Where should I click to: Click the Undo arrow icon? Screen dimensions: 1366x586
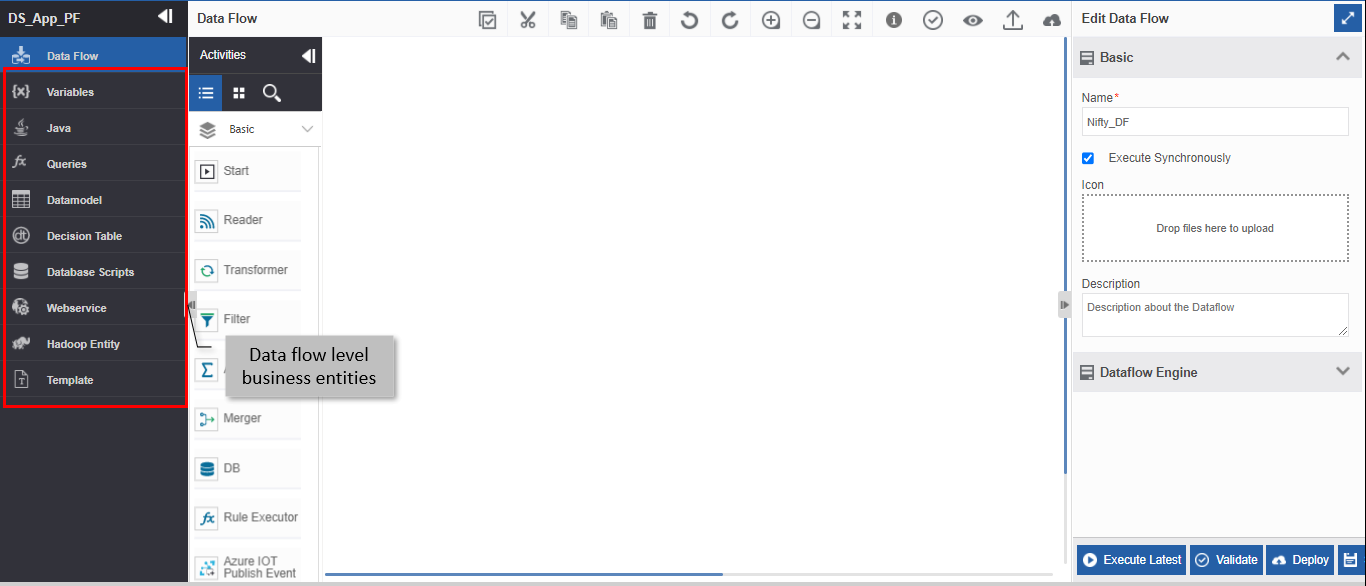(x=689, y=20)
